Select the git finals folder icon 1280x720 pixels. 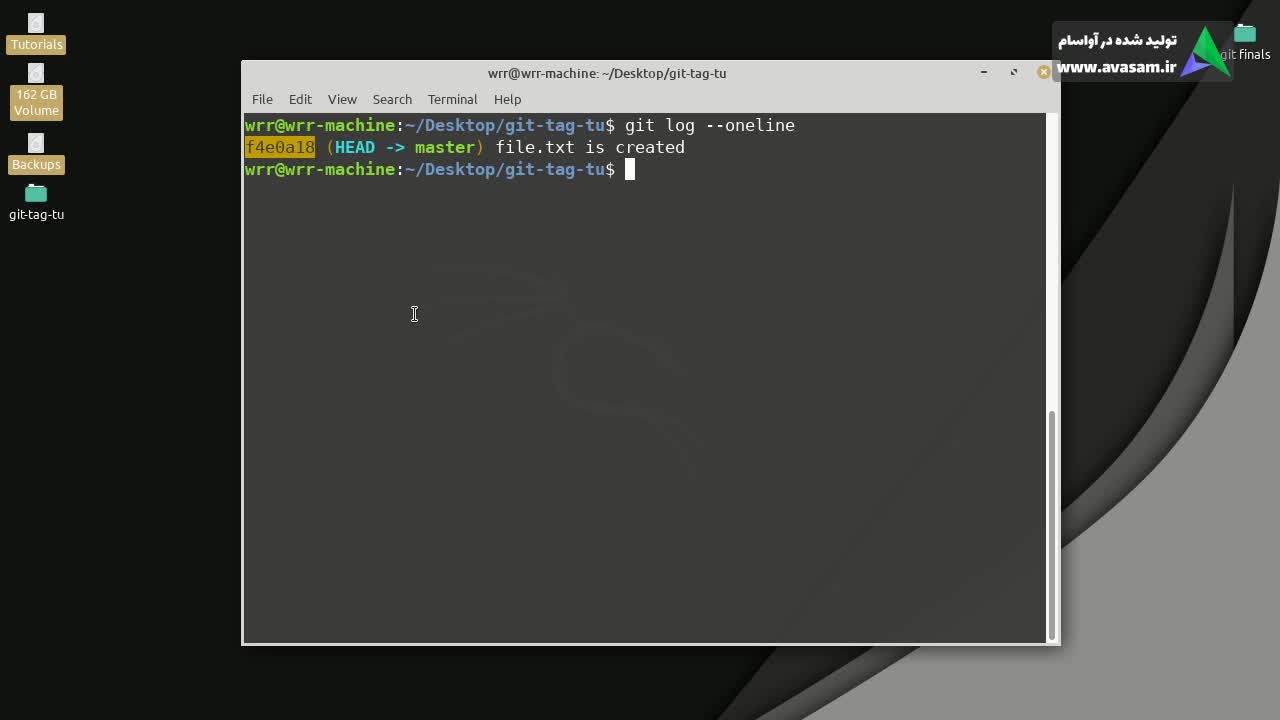1245,36
